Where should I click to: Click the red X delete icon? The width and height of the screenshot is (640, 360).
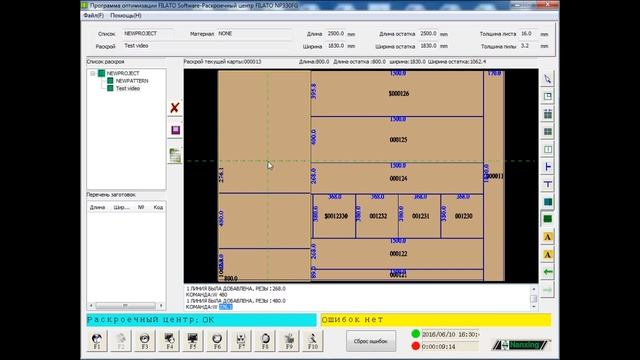175,108
